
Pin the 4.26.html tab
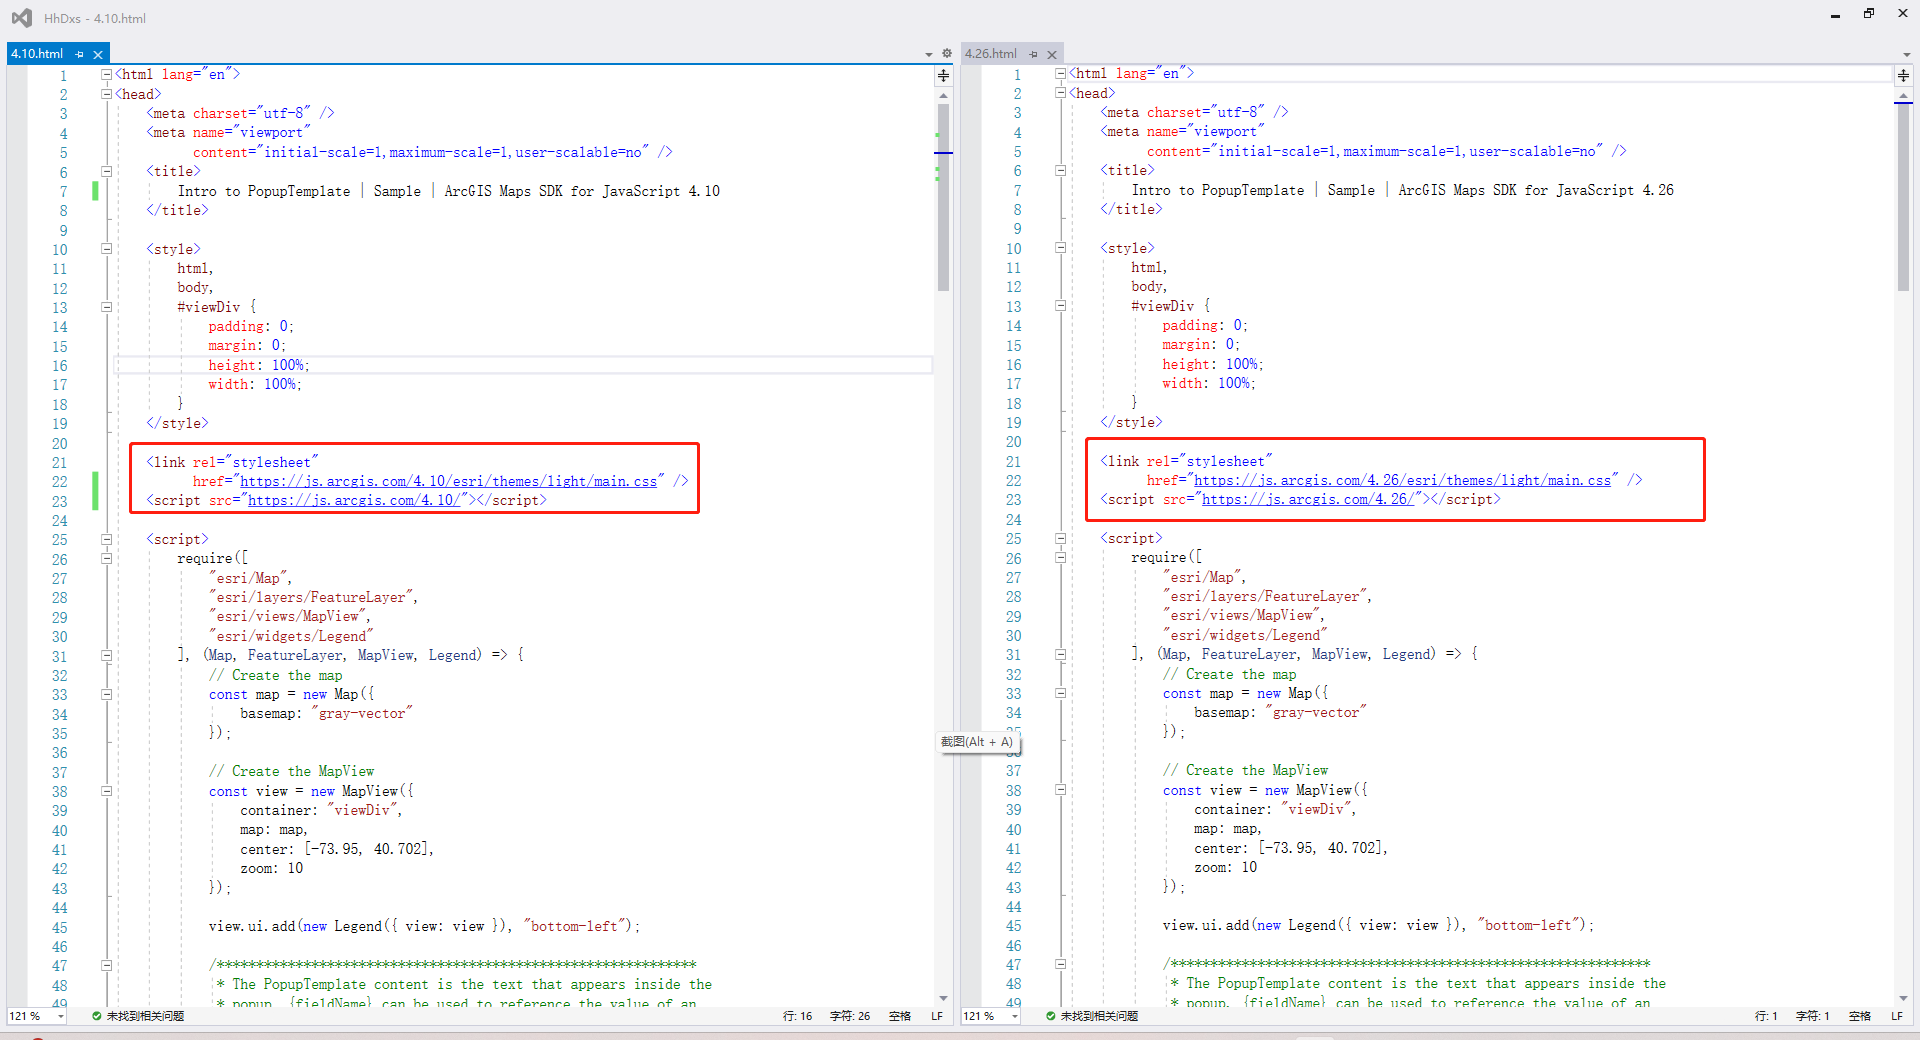[1035, 54]
